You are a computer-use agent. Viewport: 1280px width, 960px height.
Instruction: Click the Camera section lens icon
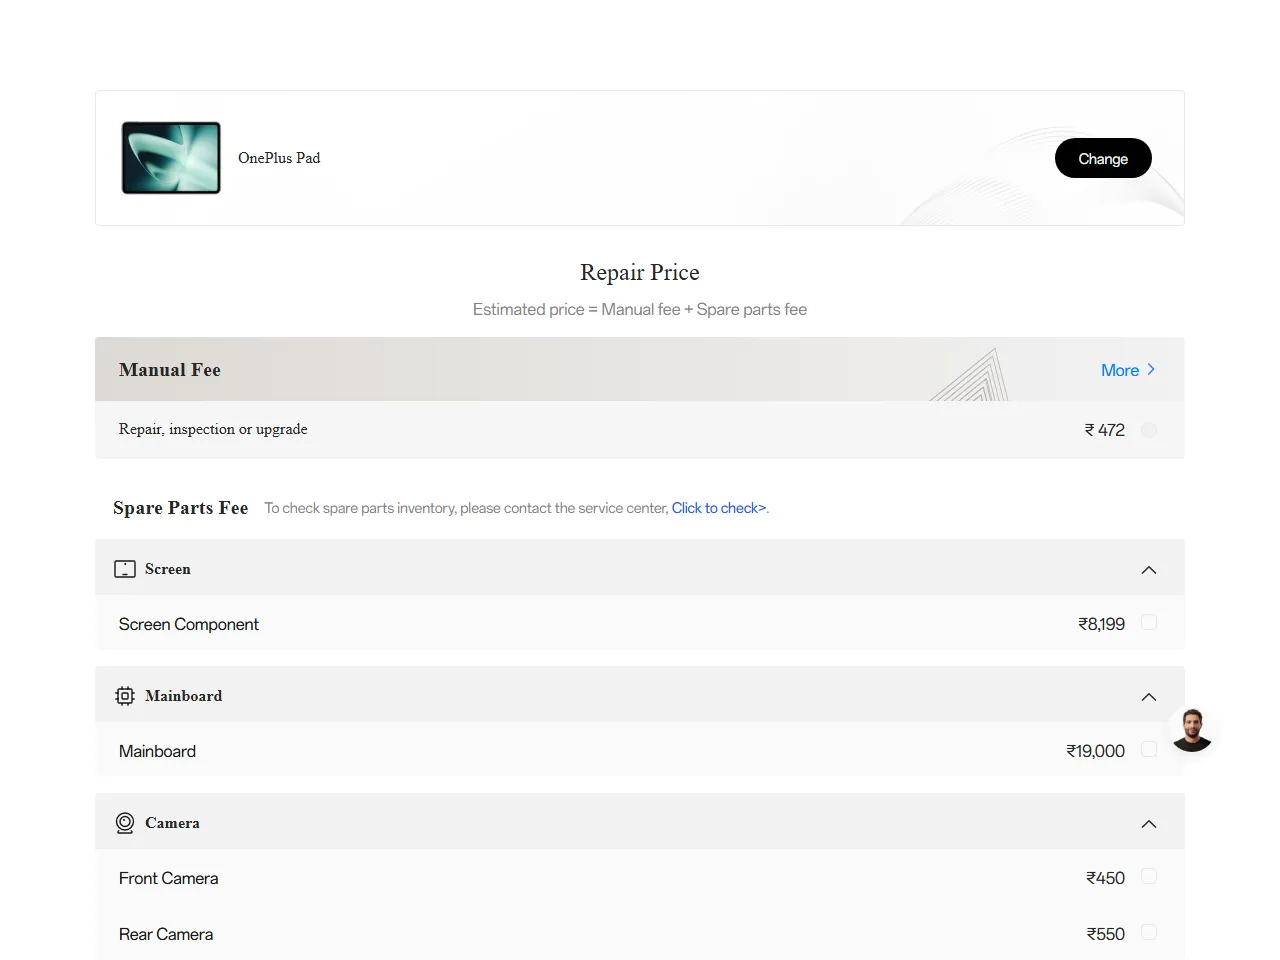click(x=125, y=823)
